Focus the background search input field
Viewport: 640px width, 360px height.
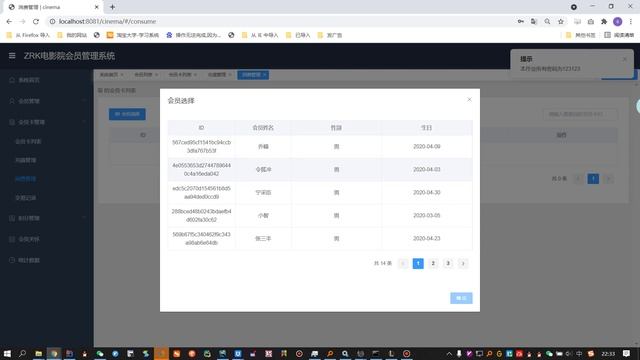[x=580, y=114]
